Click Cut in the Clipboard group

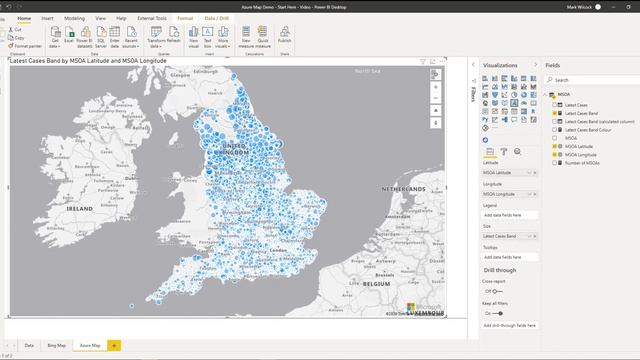[15, 29]
